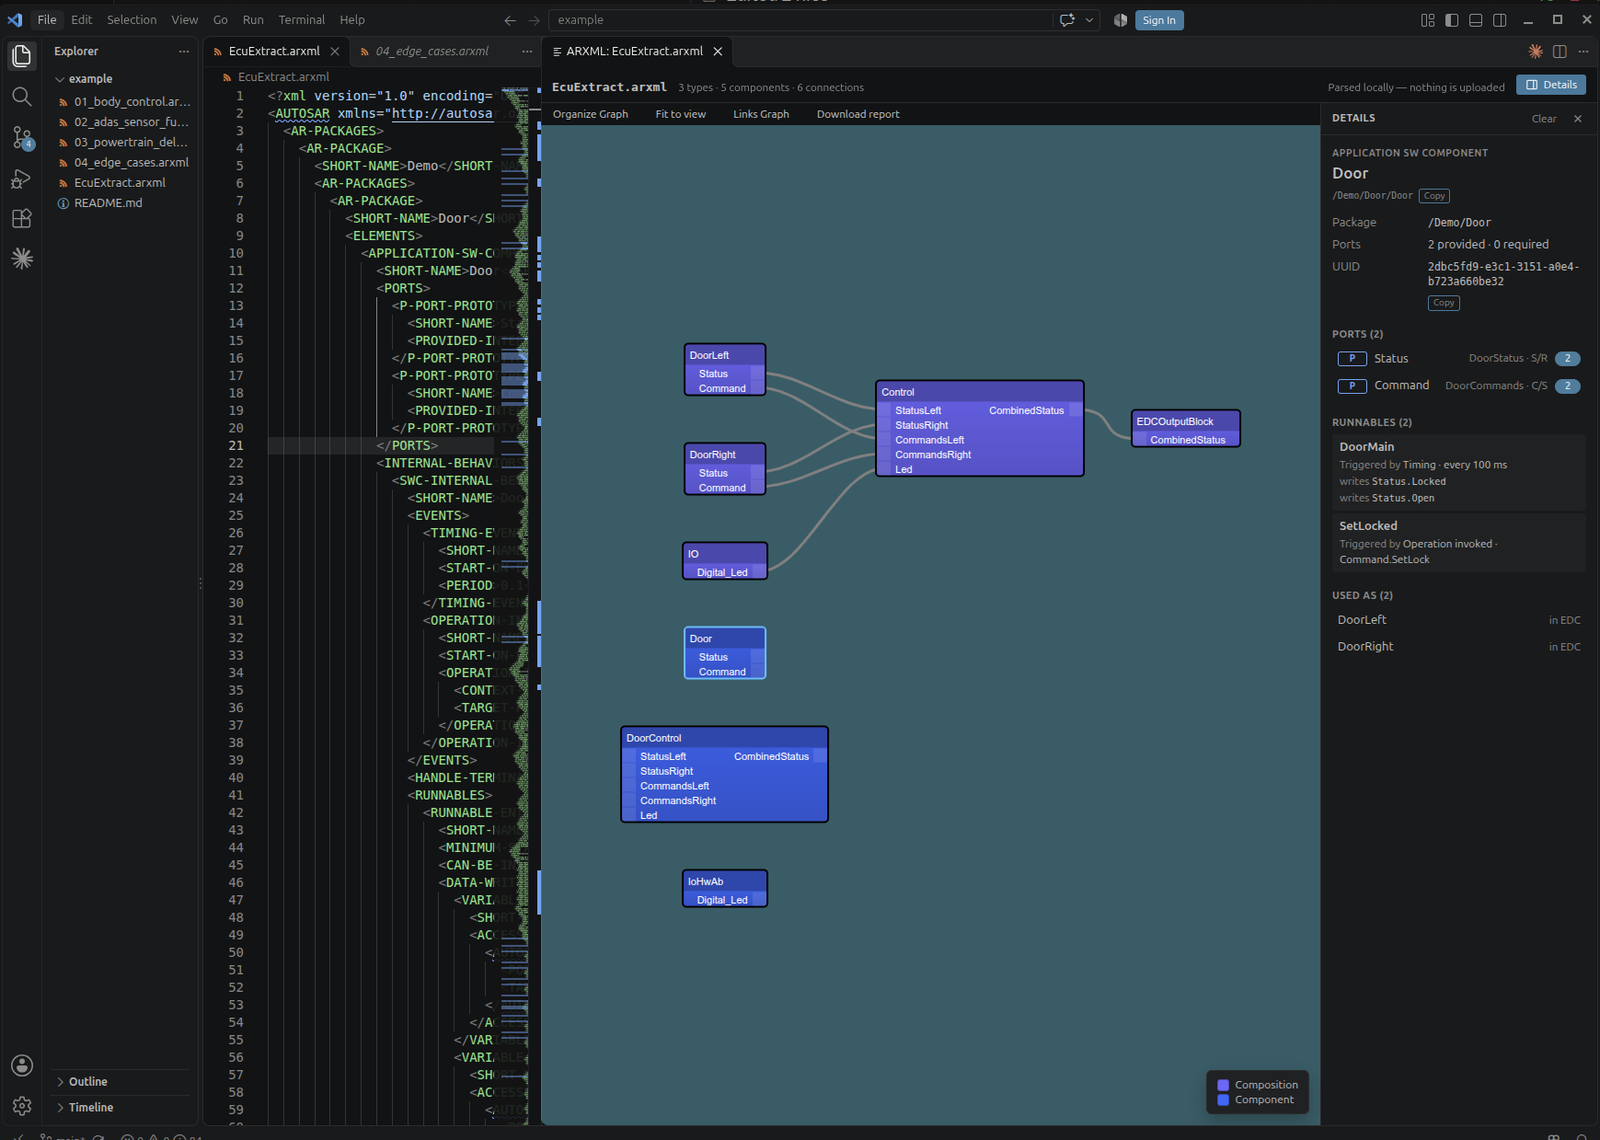This screenshot has width=1600, height=1140.
Task: Close the ARXML: EcuExtract.arxml preview tab
Action: point(718,51)
